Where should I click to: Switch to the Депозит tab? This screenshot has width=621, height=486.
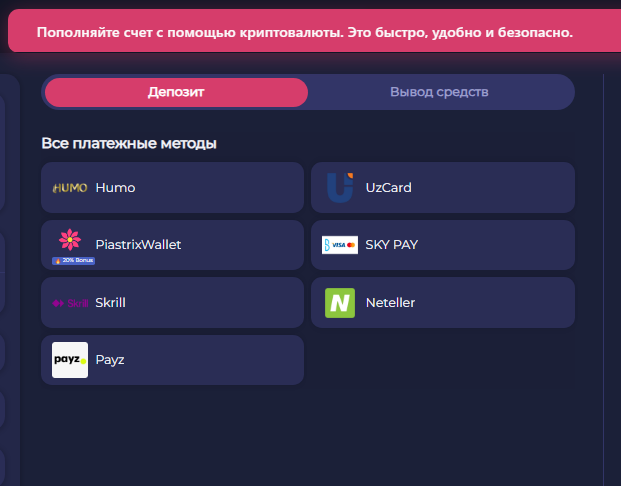pyautogui.click(x=176, y=93)
